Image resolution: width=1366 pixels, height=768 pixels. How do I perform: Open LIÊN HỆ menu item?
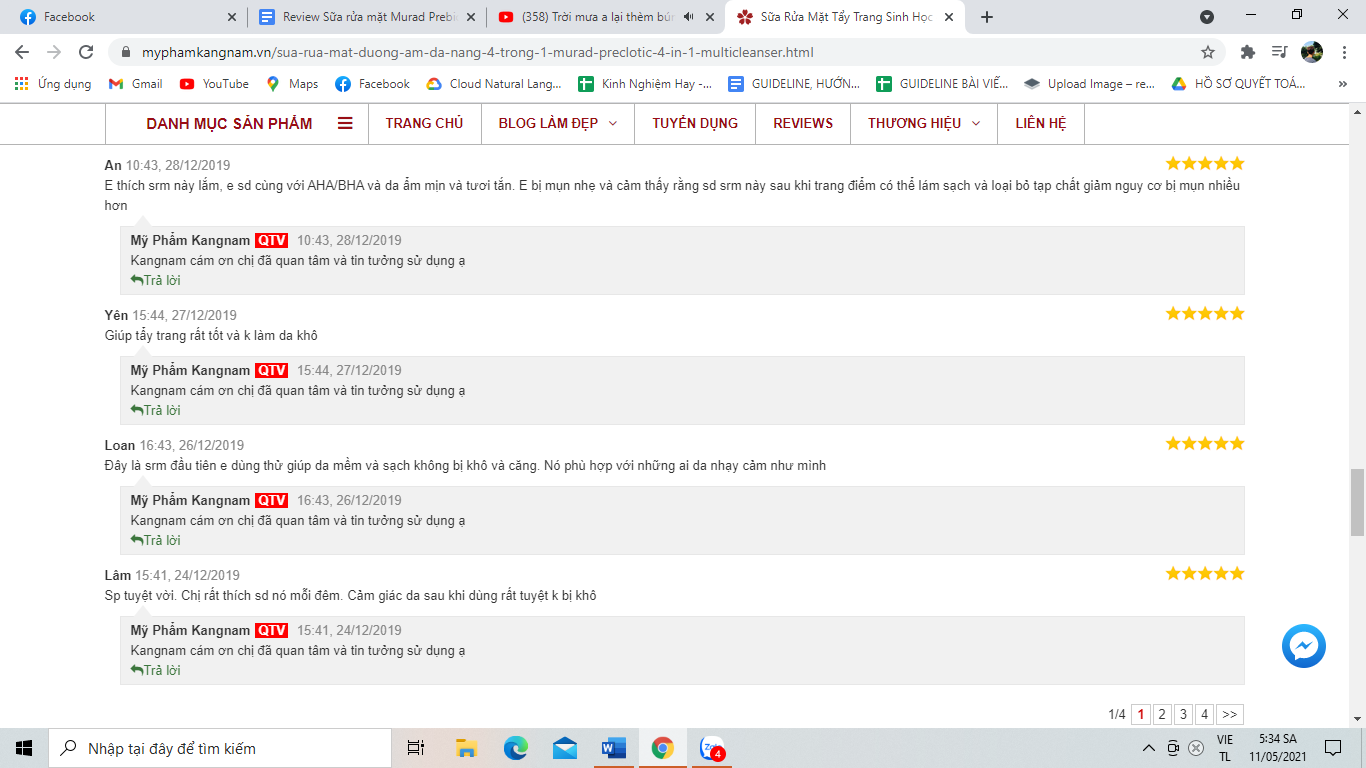(x=1041, y=124)
